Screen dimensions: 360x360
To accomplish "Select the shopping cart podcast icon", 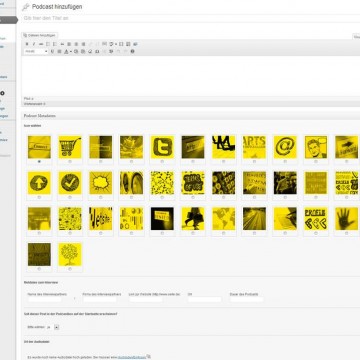I will pyautogui.click(x=70, y=147).
